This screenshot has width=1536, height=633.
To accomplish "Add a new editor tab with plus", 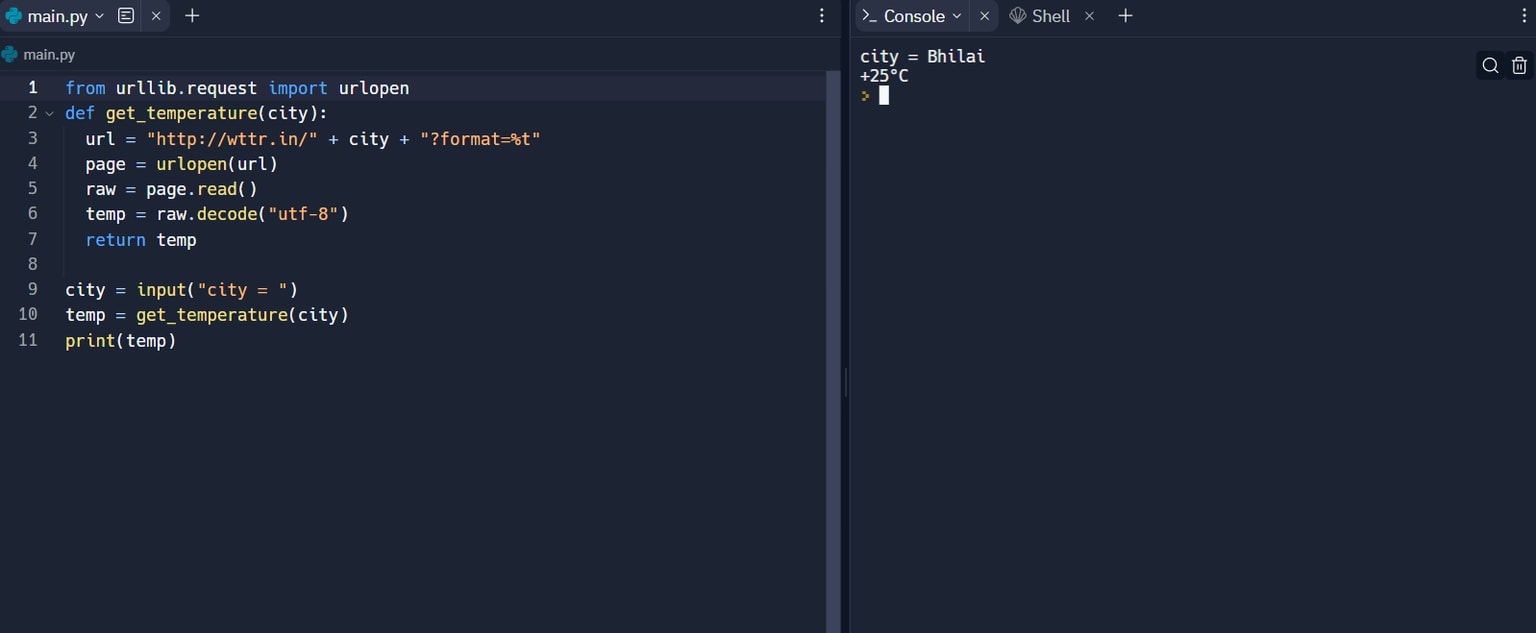I will (x=193, y=16).
